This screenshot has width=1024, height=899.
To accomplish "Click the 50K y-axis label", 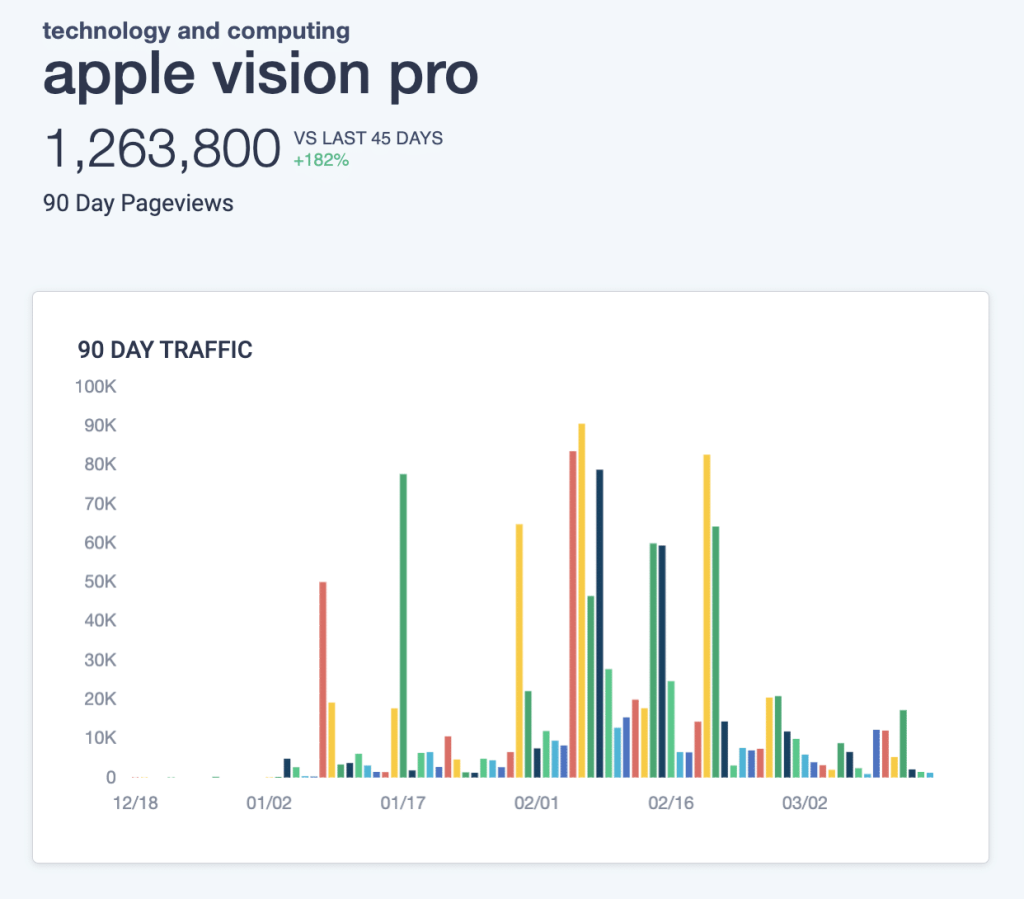I will (100, 581).
